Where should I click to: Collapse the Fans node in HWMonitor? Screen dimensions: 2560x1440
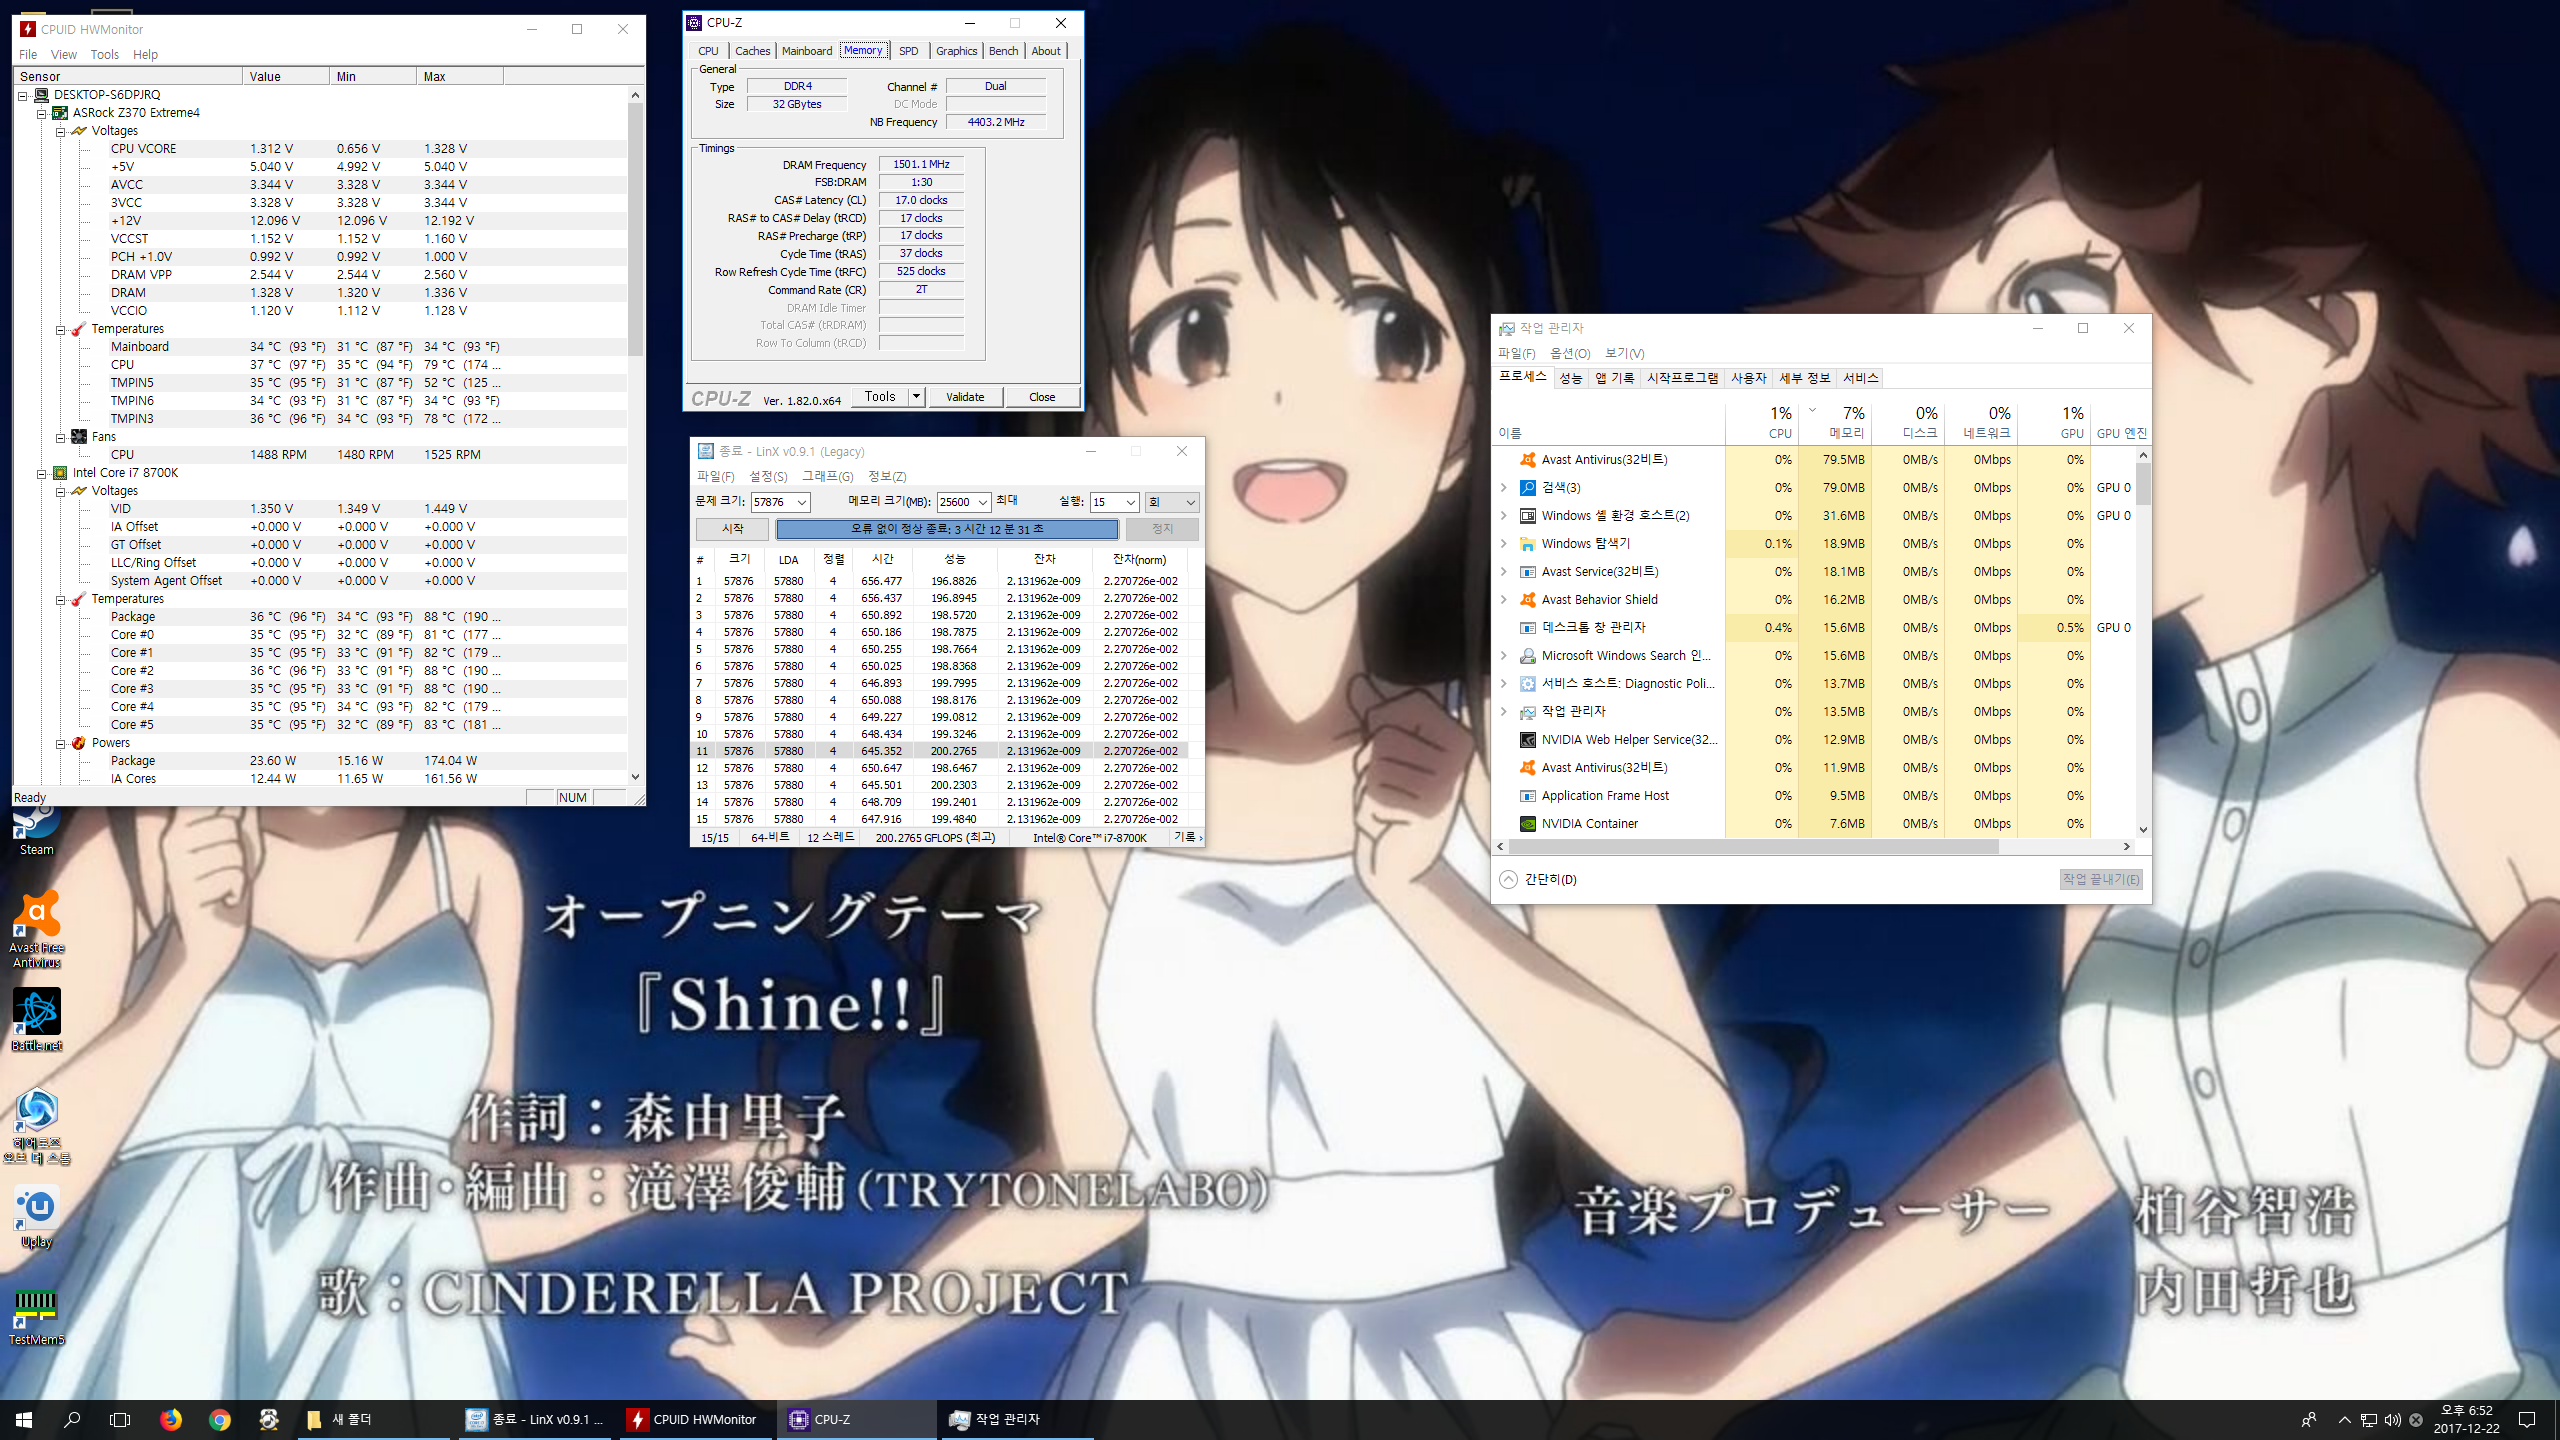click(60, 438)
